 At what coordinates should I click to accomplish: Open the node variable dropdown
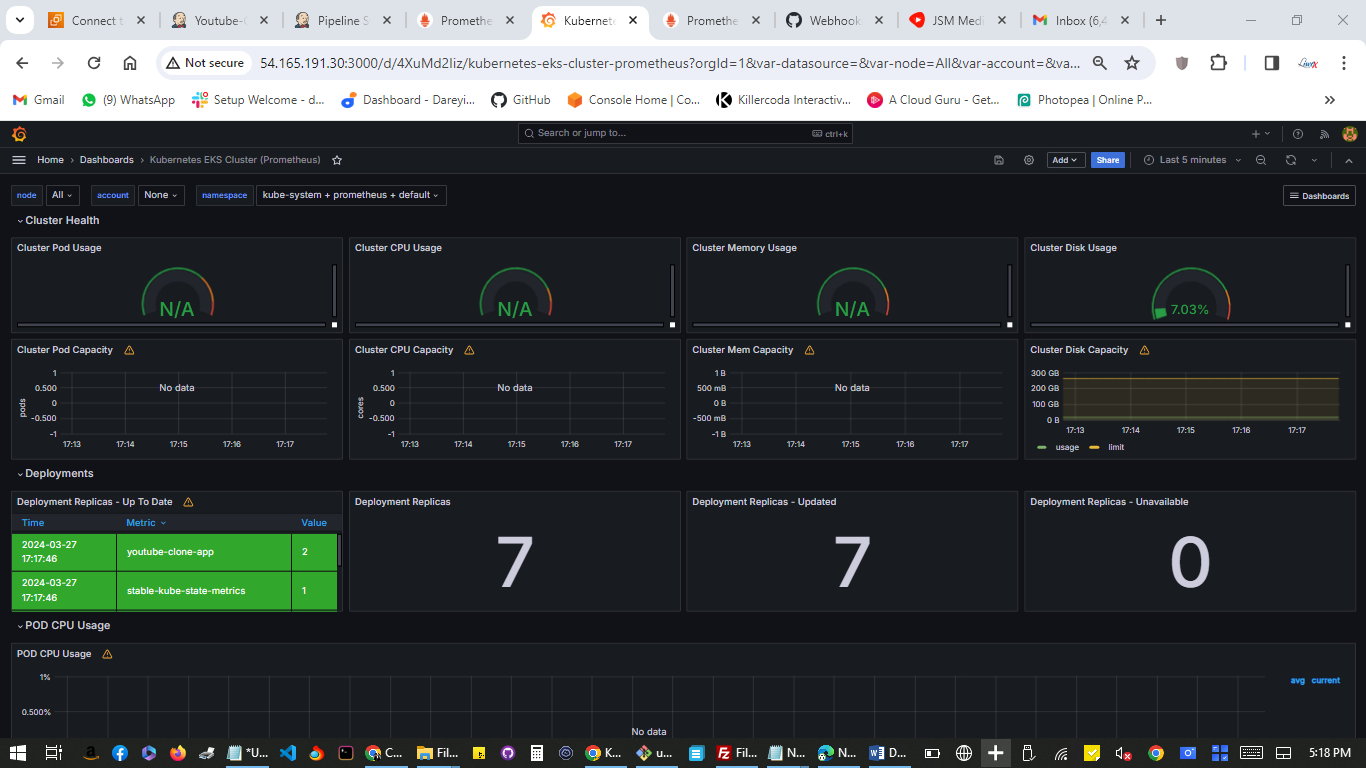[62, 195]
